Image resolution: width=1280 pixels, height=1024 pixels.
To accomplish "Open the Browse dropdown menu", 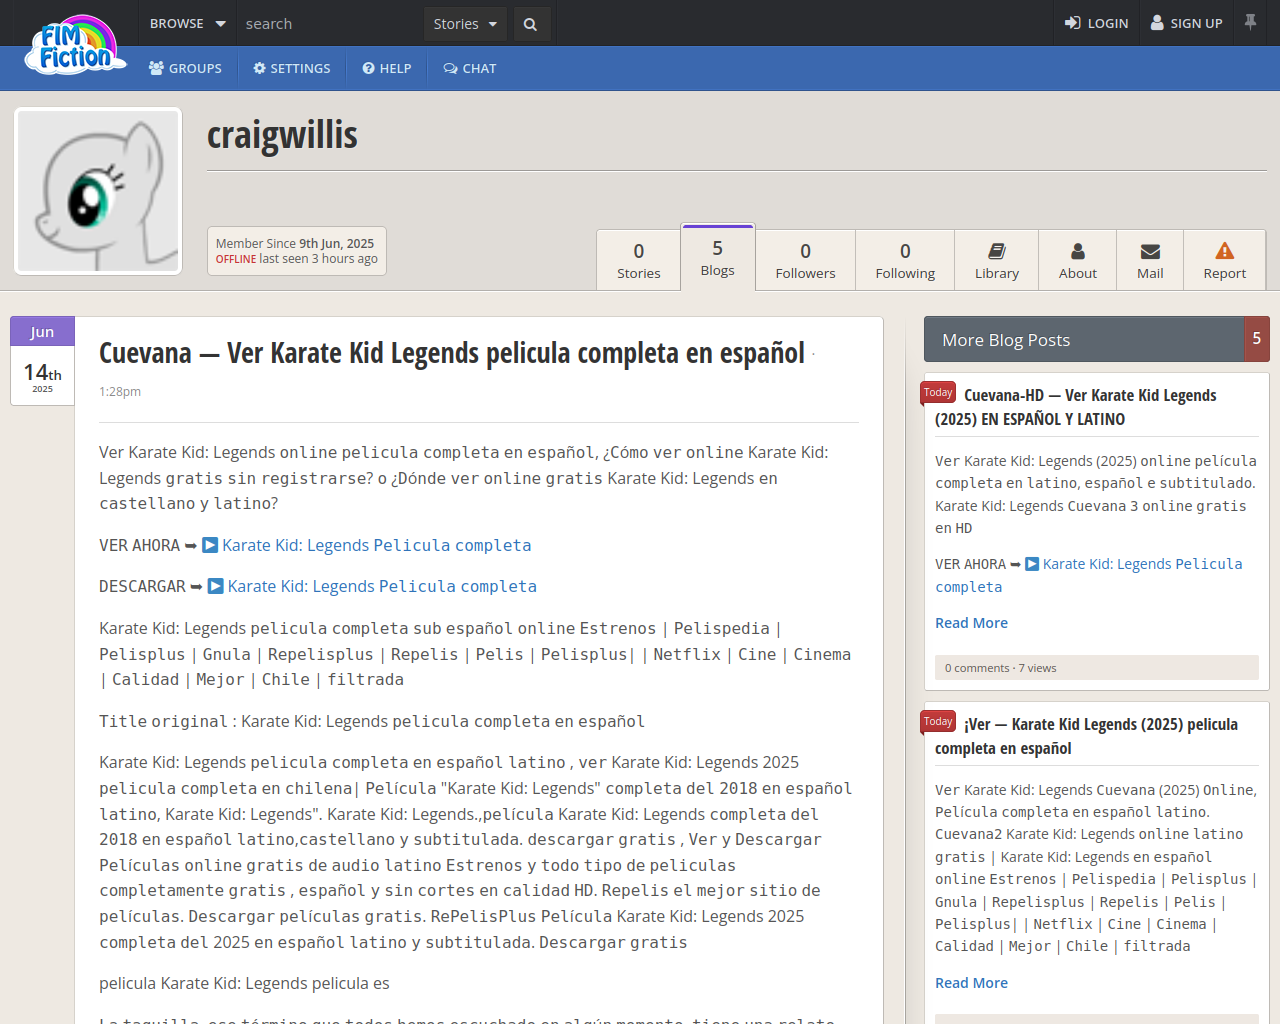I will pos(188,23).
